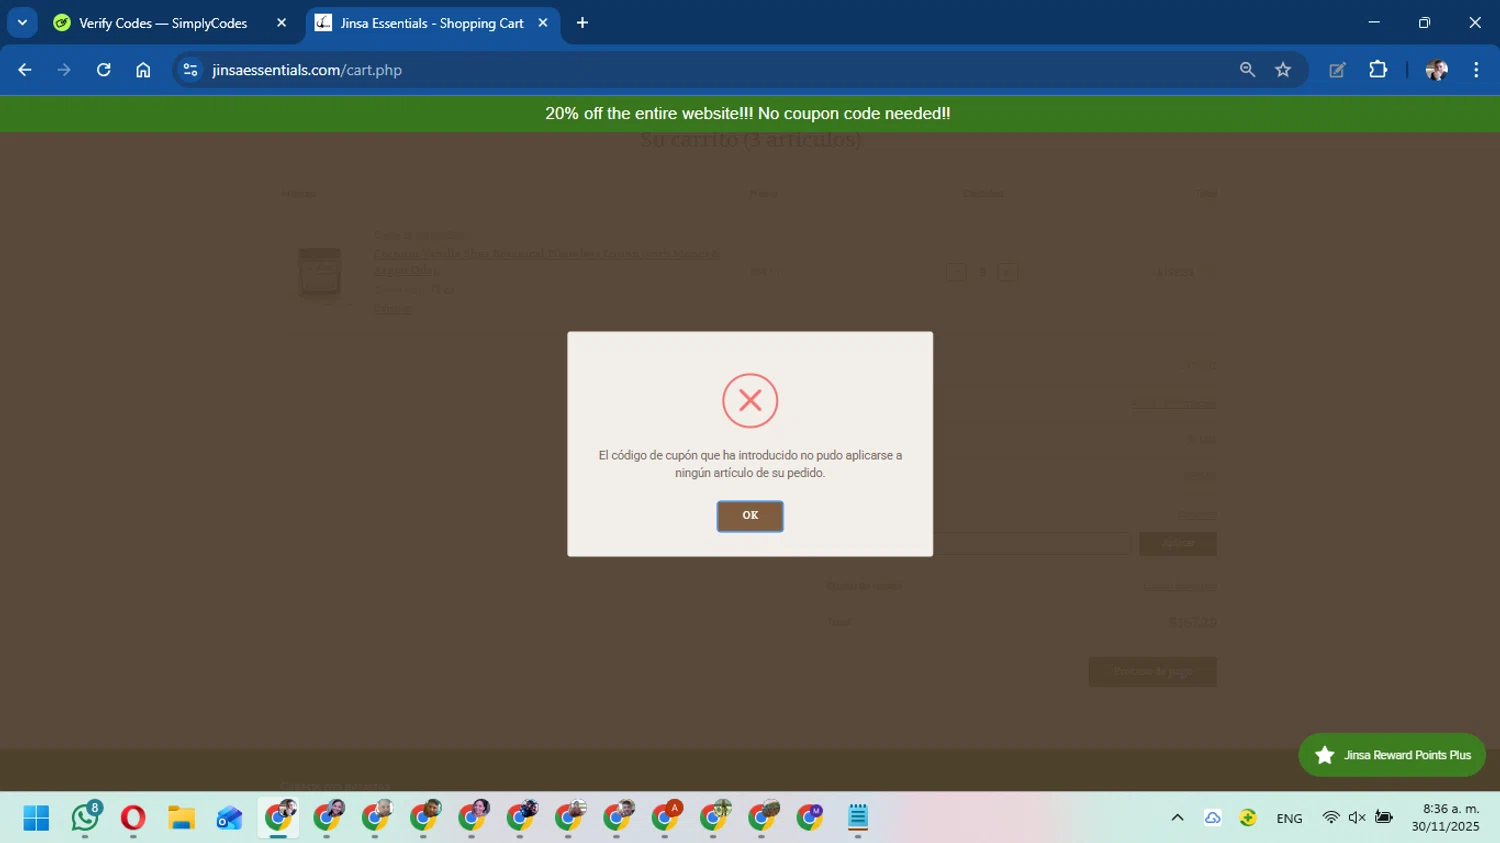Open Wi-Fi network settings in tray
Viewport: 1500px width, 843px height.
point(1331,818)
